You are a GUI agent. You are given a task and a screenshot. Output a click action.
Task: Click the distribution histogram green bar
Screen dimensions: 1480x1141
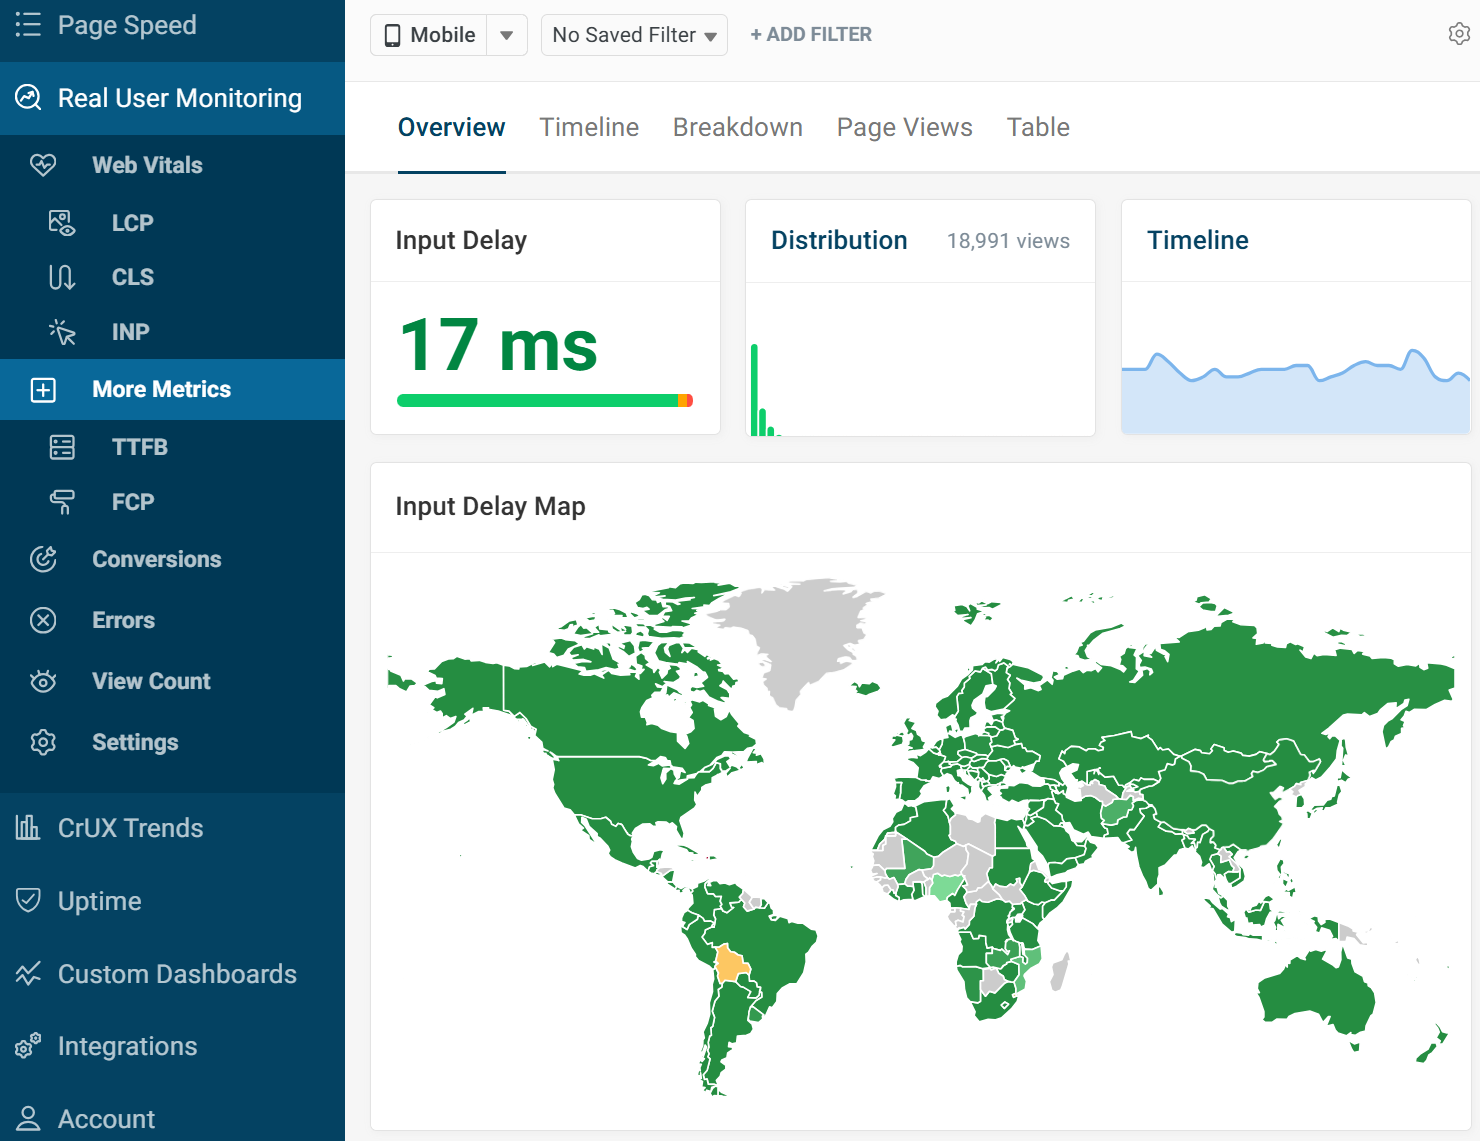[754, 390]
